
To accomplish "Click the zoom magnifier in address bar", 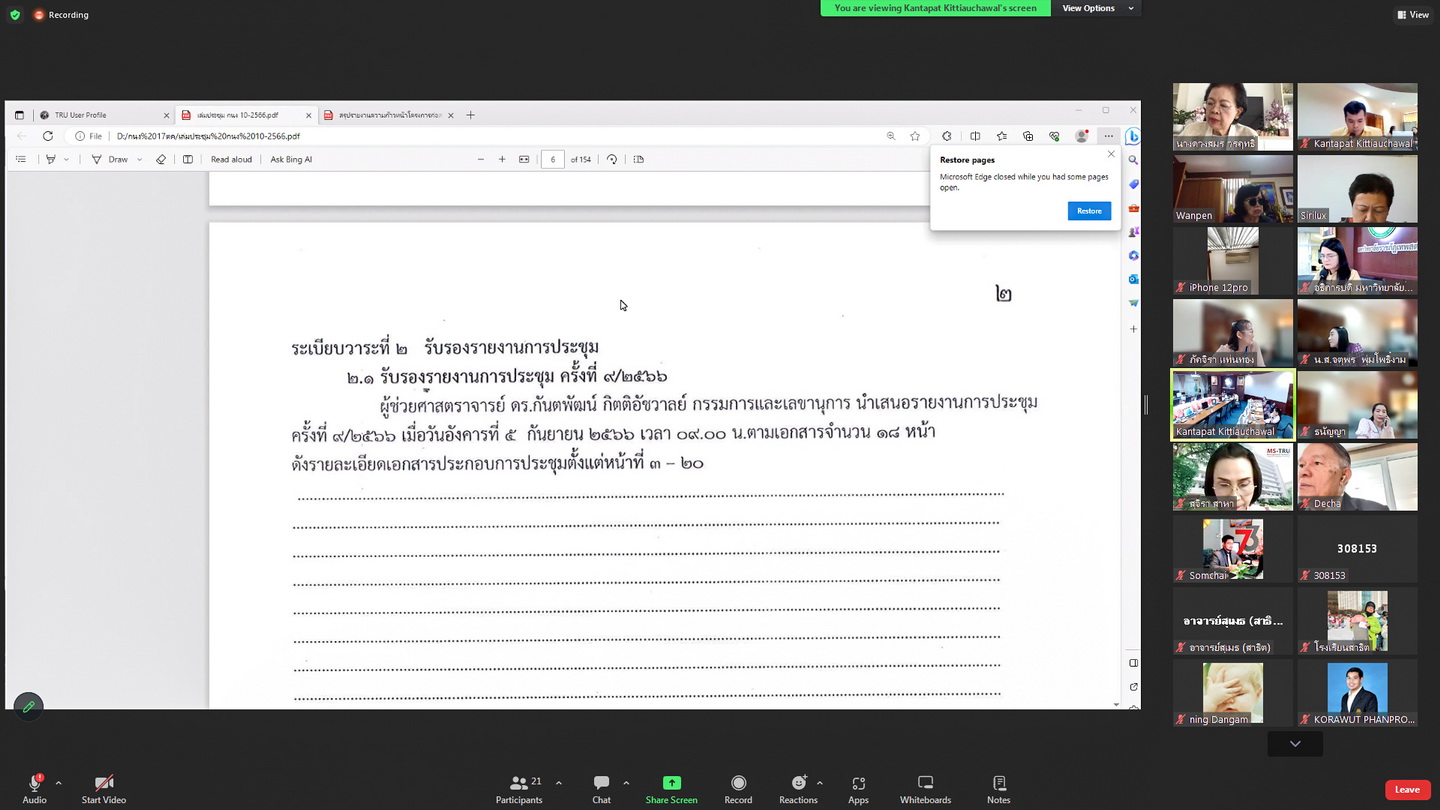I will [x=891, y=136].
